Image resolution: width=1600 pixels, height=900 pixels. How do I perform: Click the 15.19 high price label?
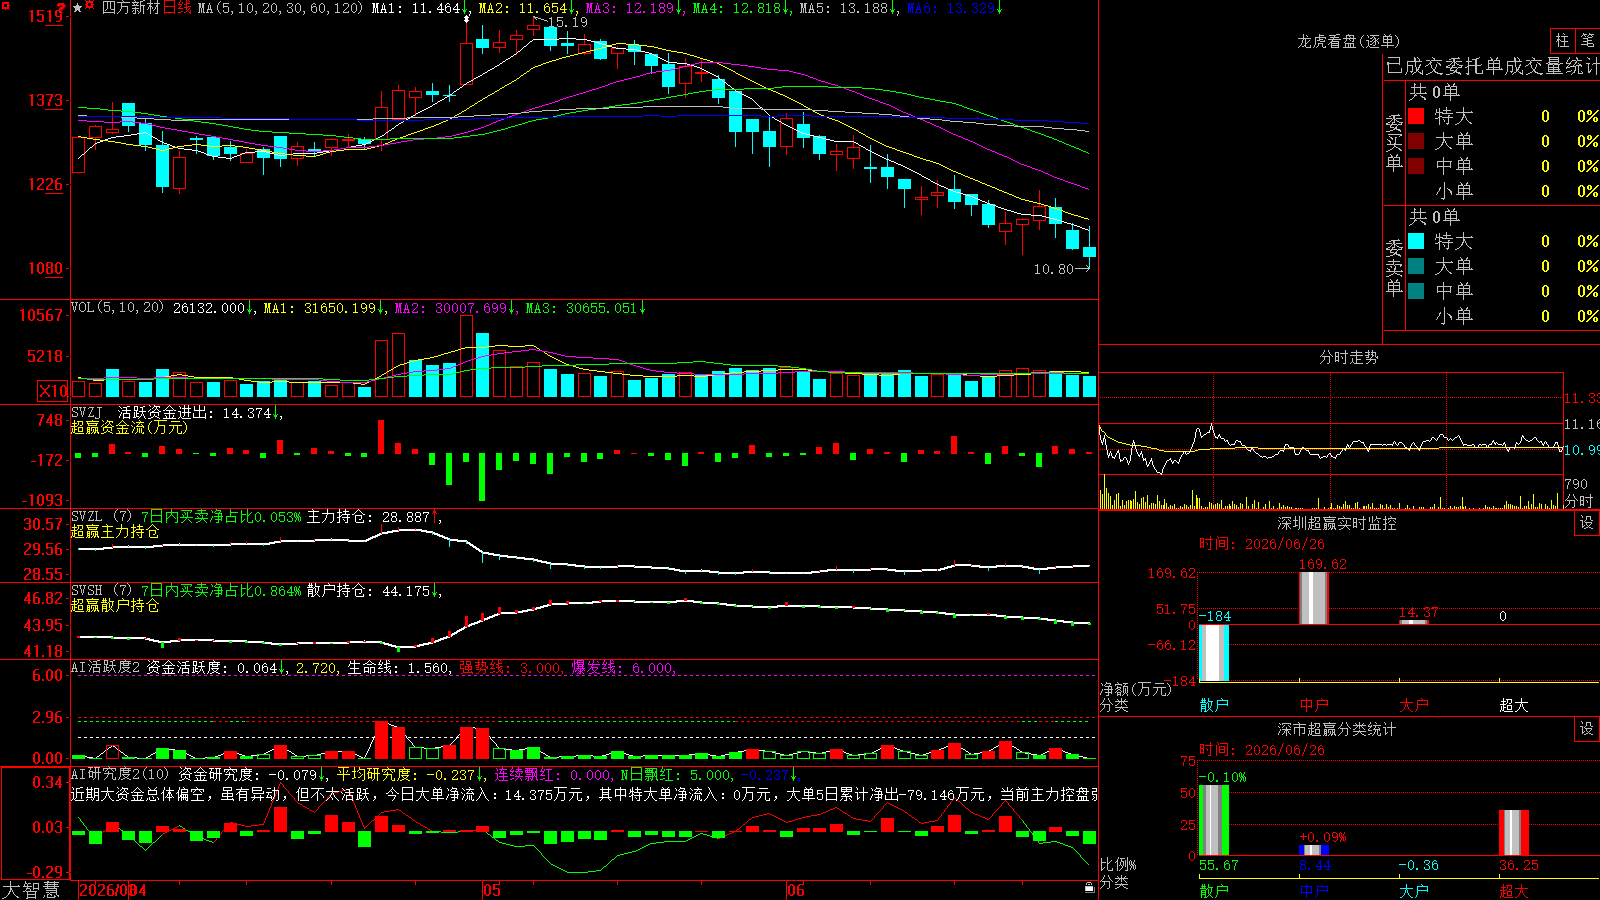point(567,22)
